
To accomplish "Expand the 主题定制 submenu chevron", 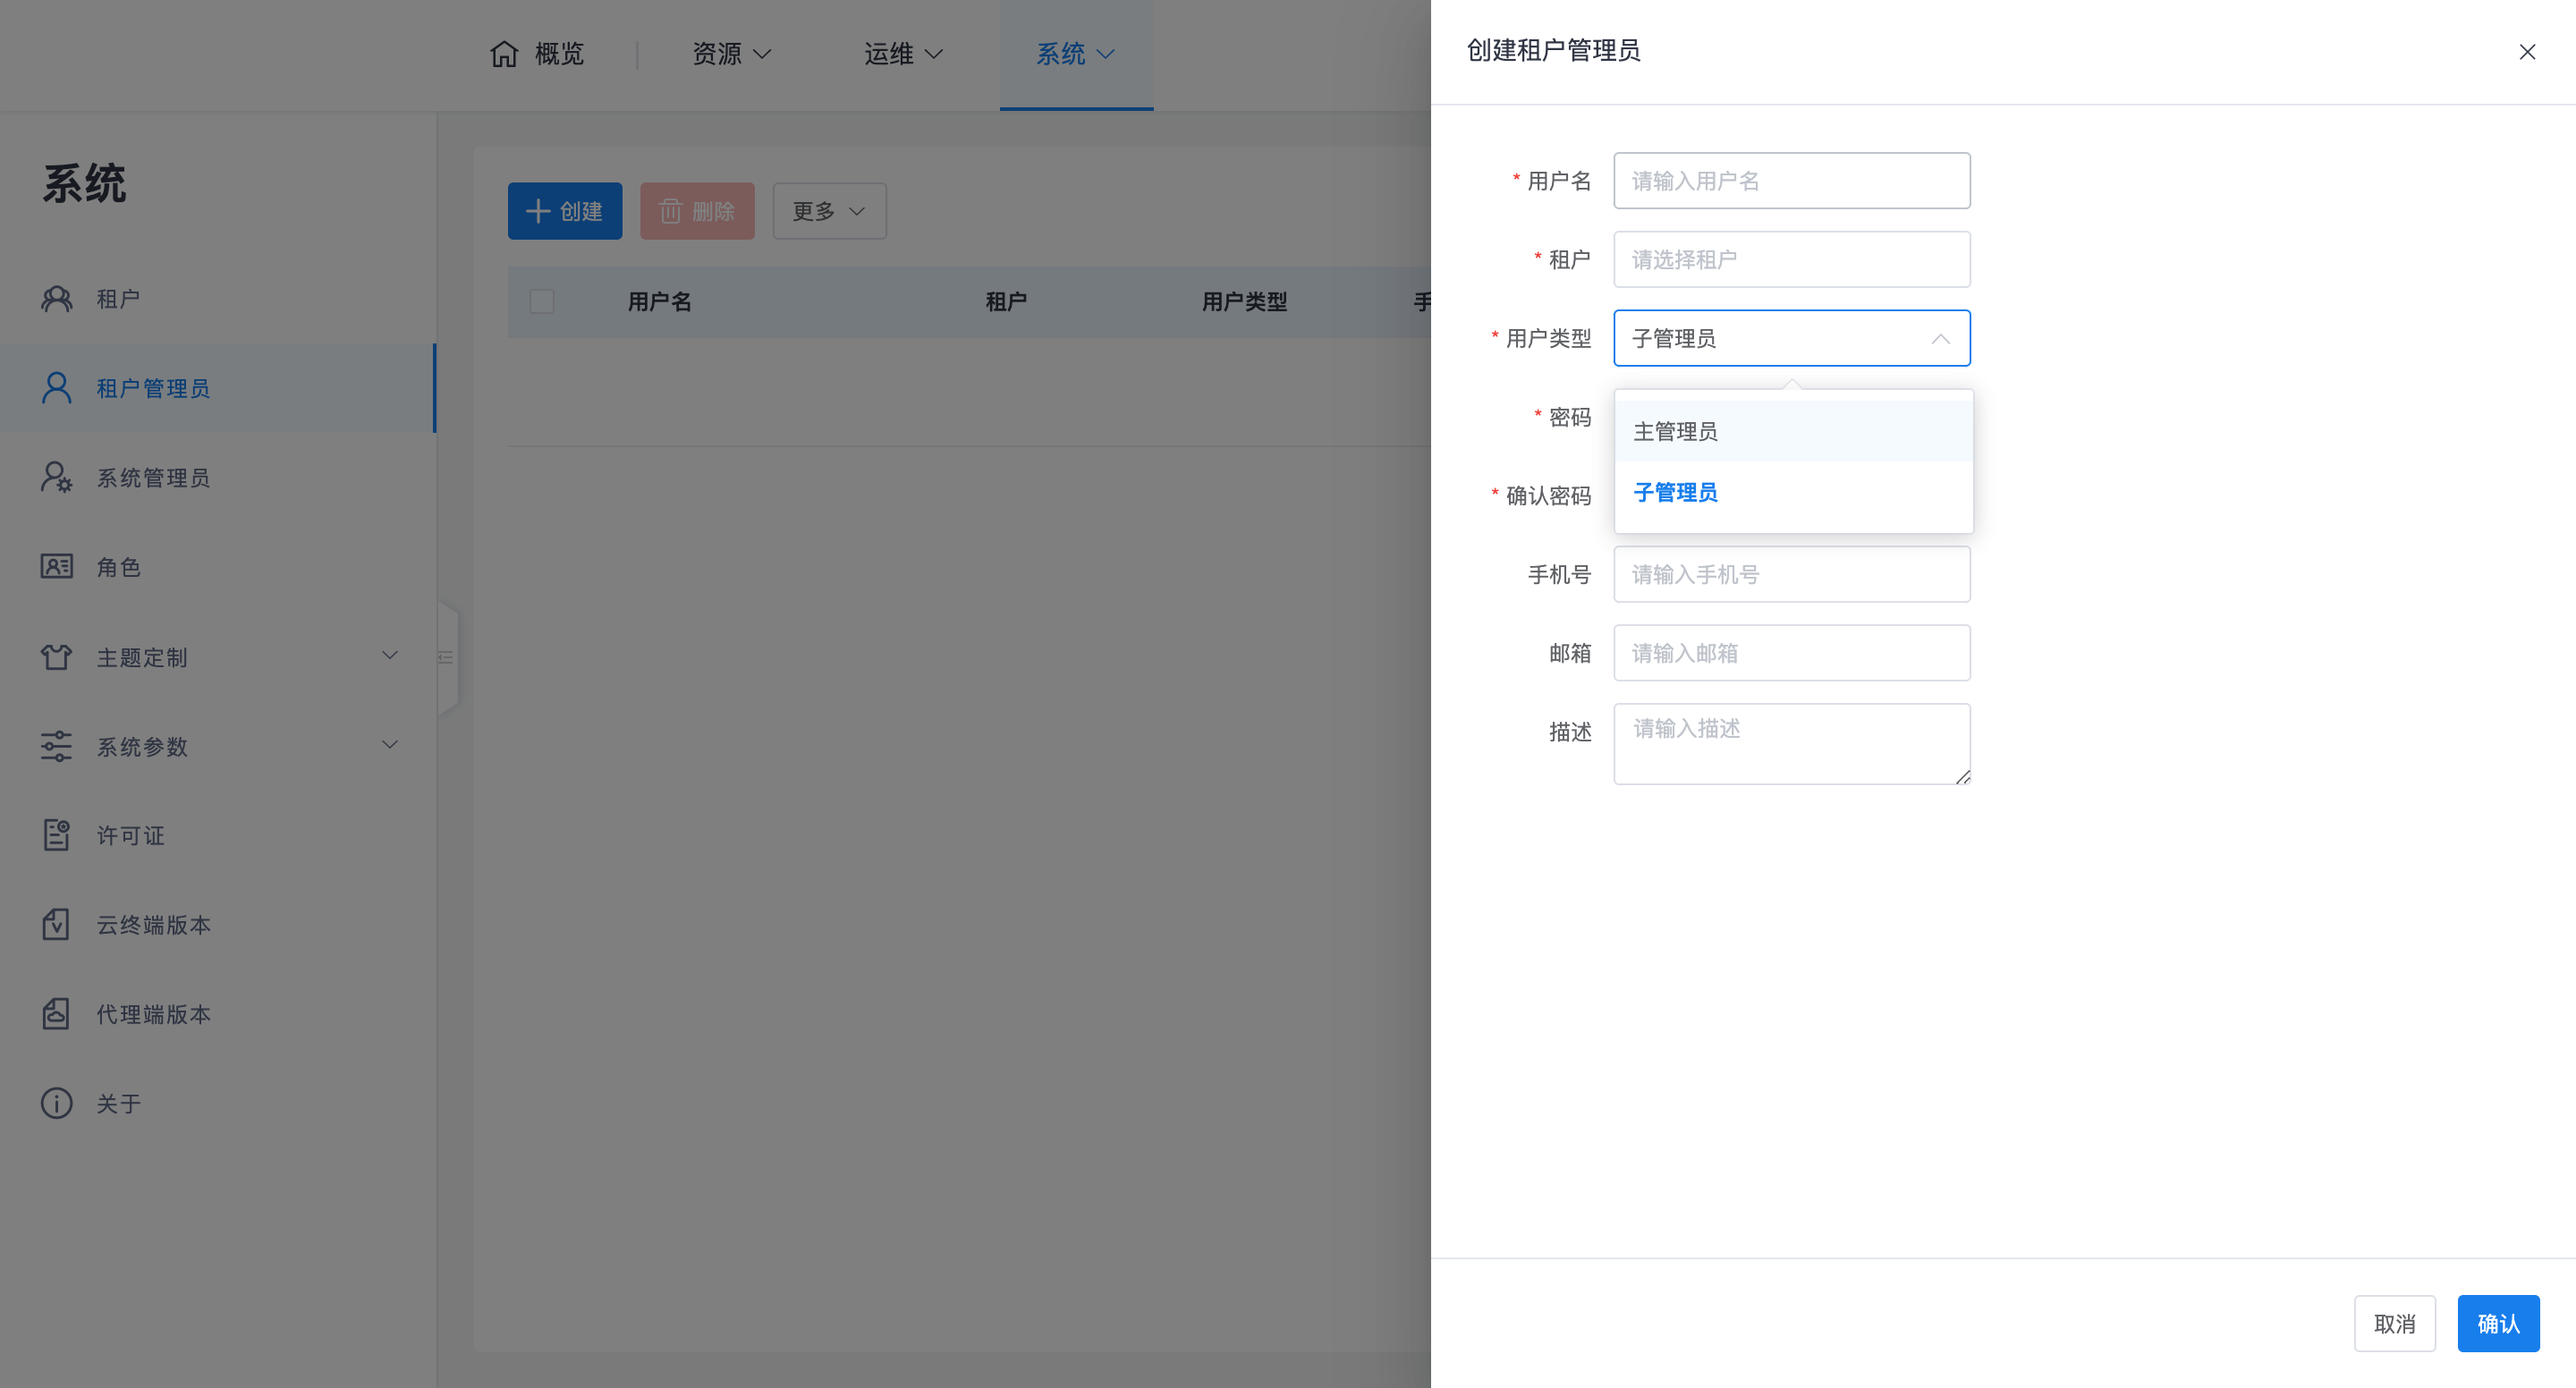I will [x=391, y=656].
